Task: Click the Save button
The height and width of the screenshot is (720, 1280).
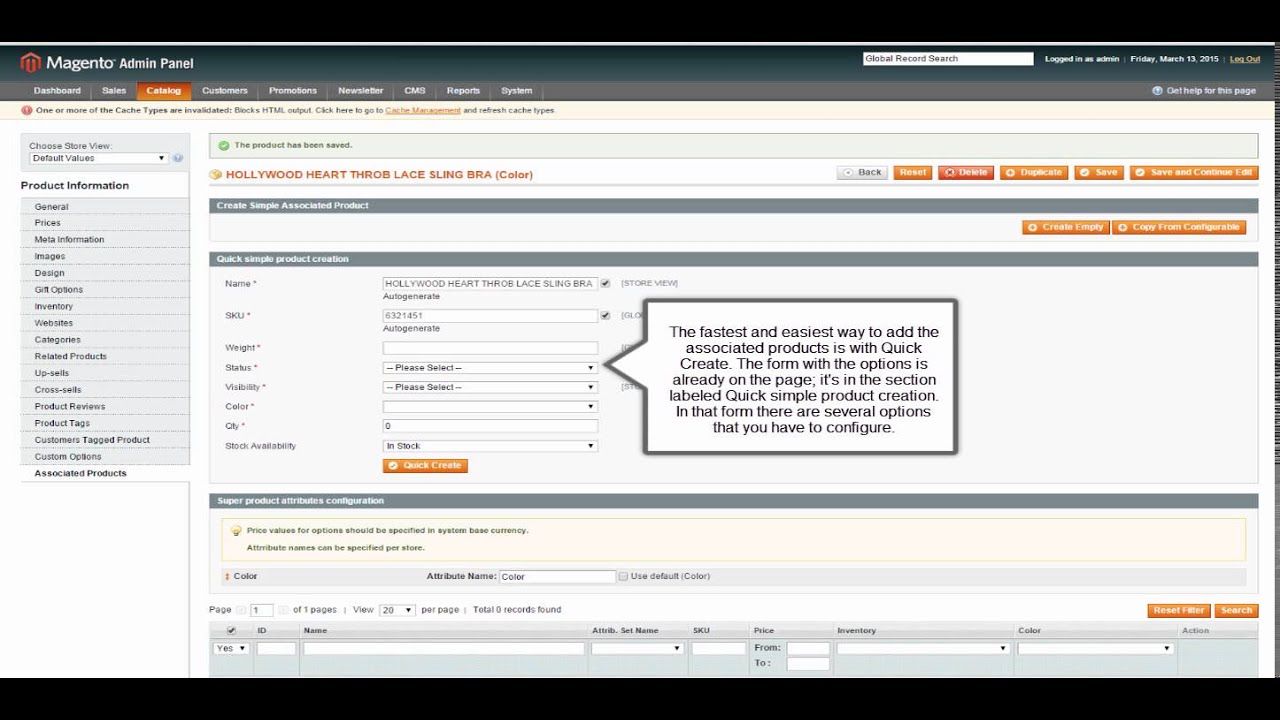Action: [x=1099, y=173]
